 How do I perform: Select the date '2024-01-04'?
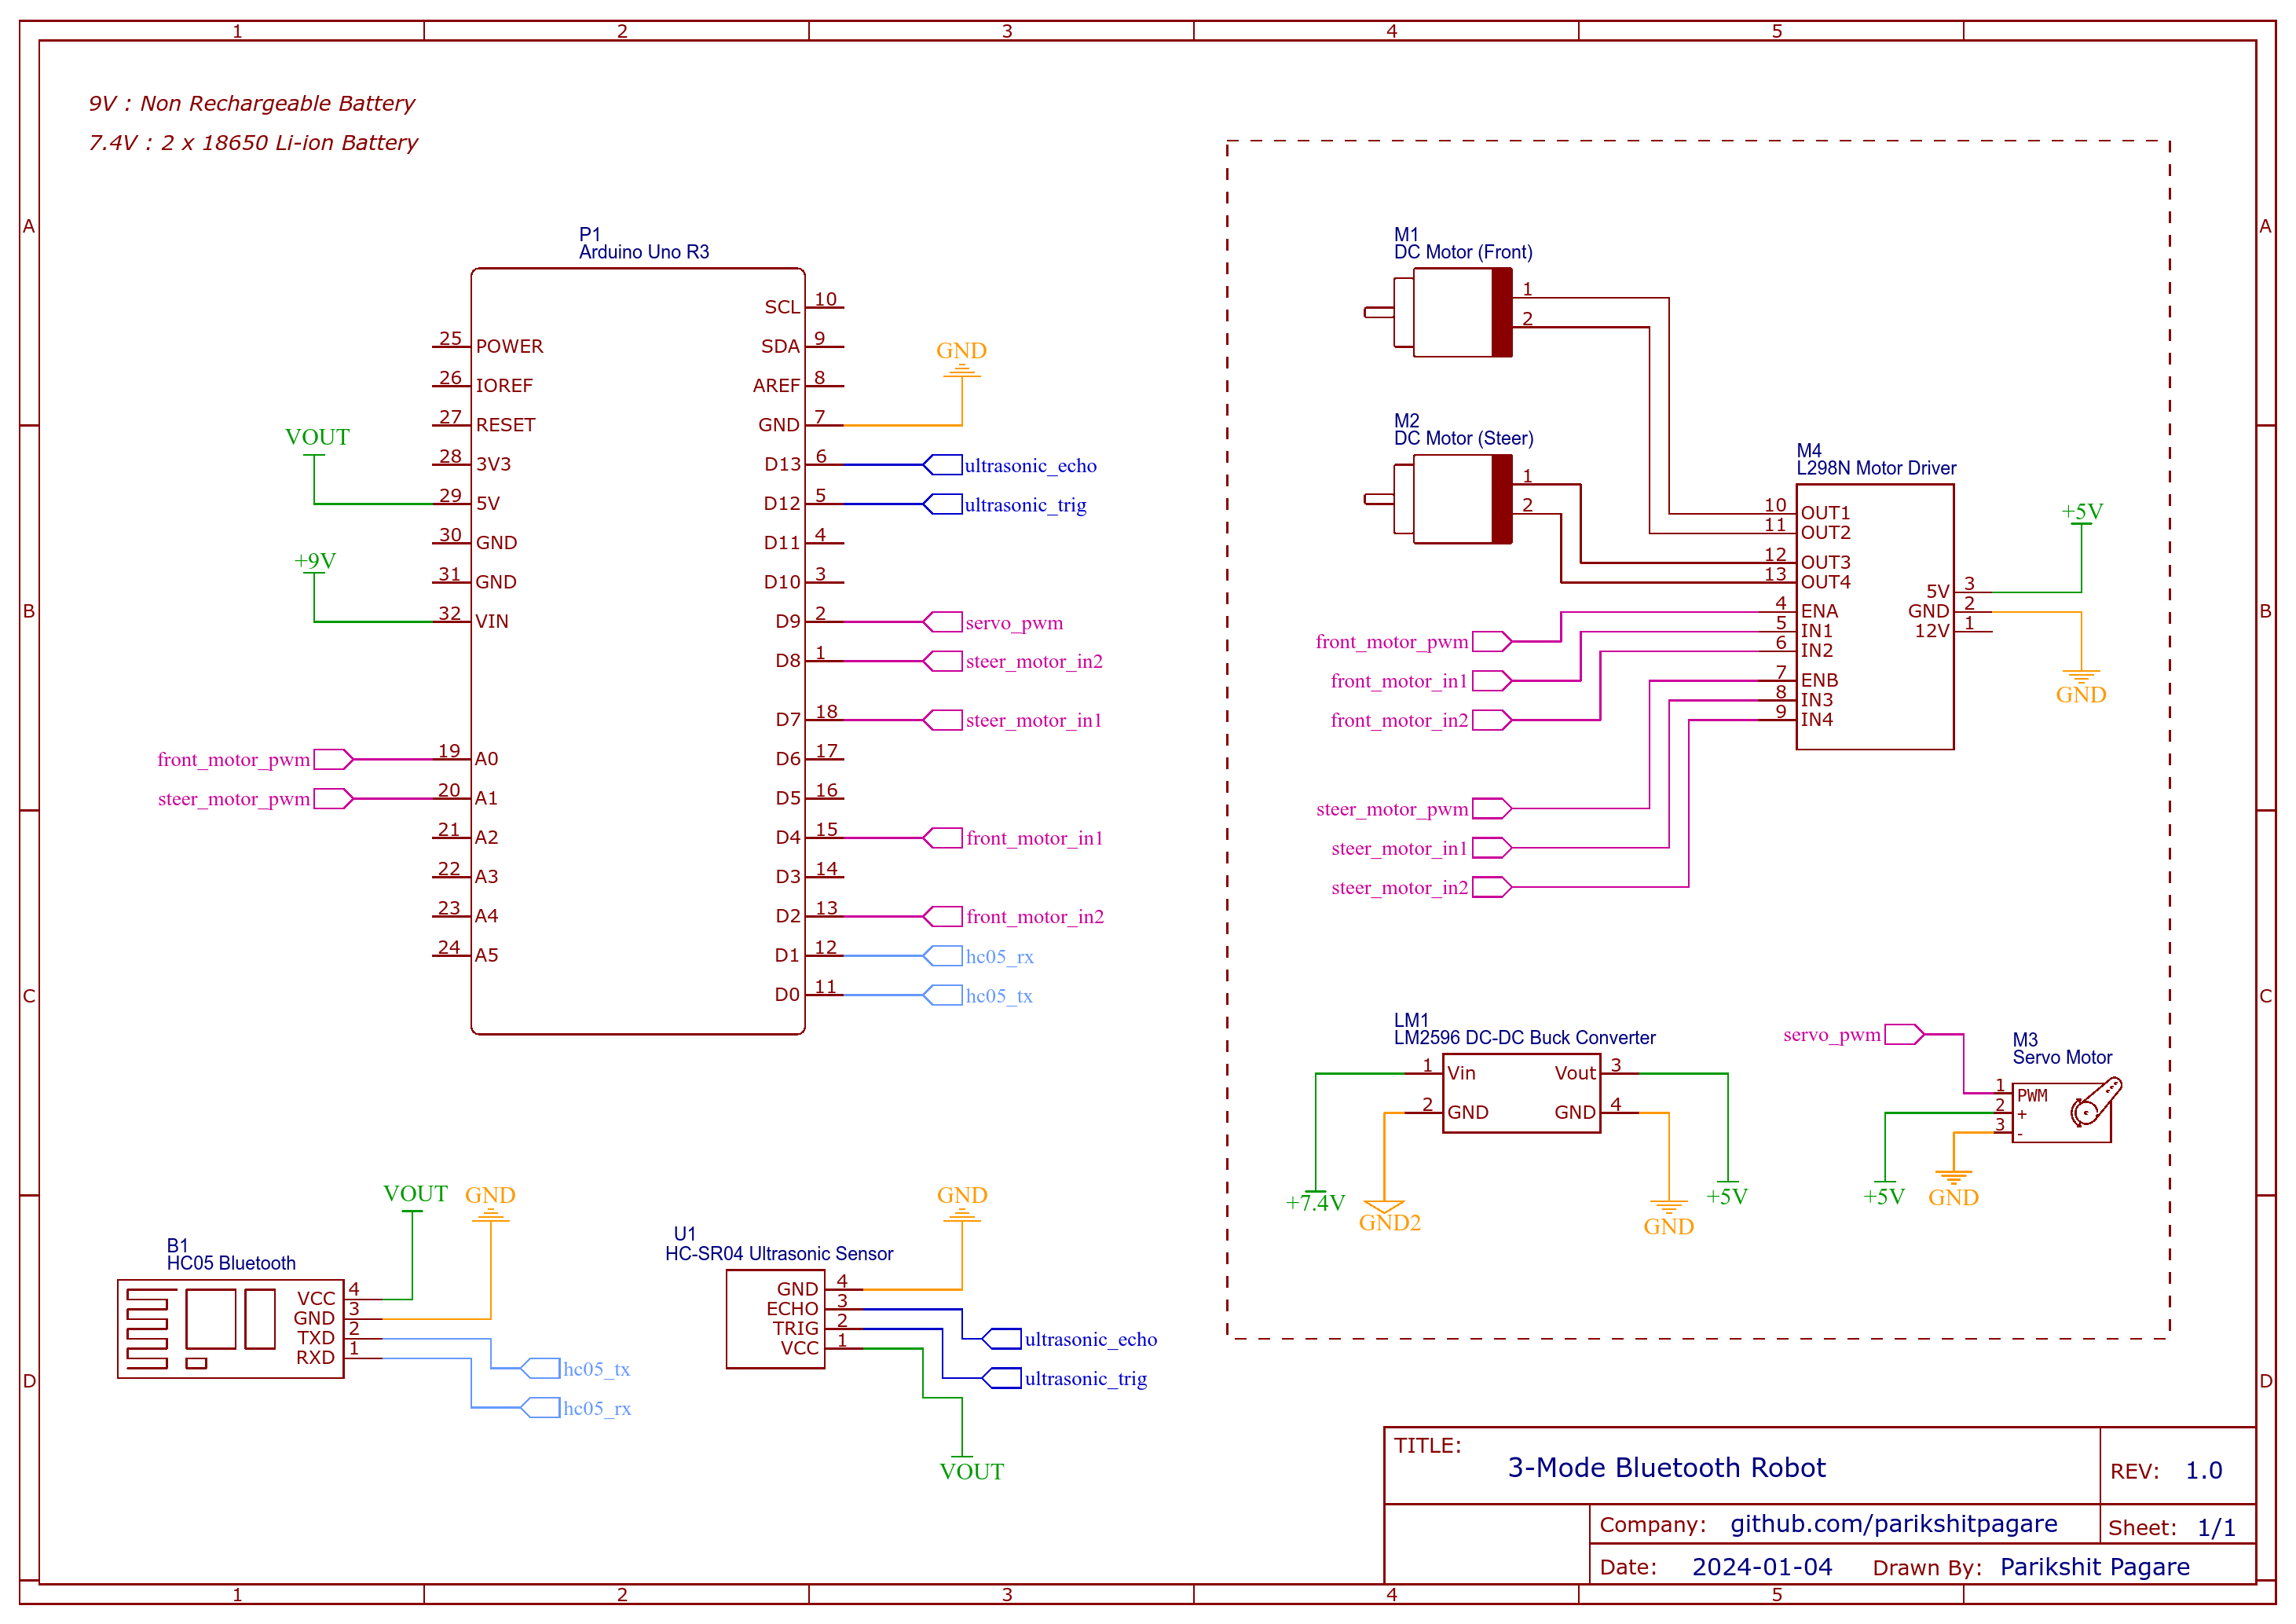click(x=1762, y=1567)
